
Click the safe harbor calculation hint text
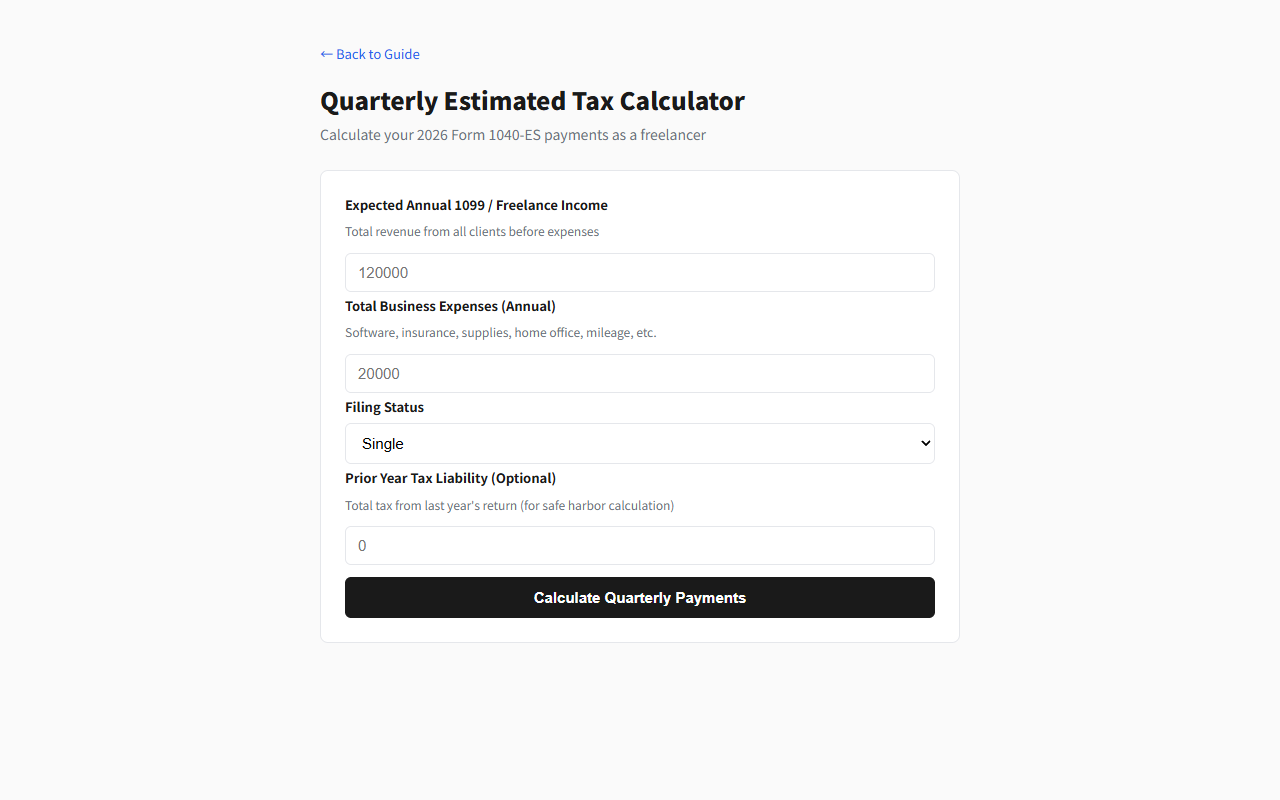coord(510,505)
